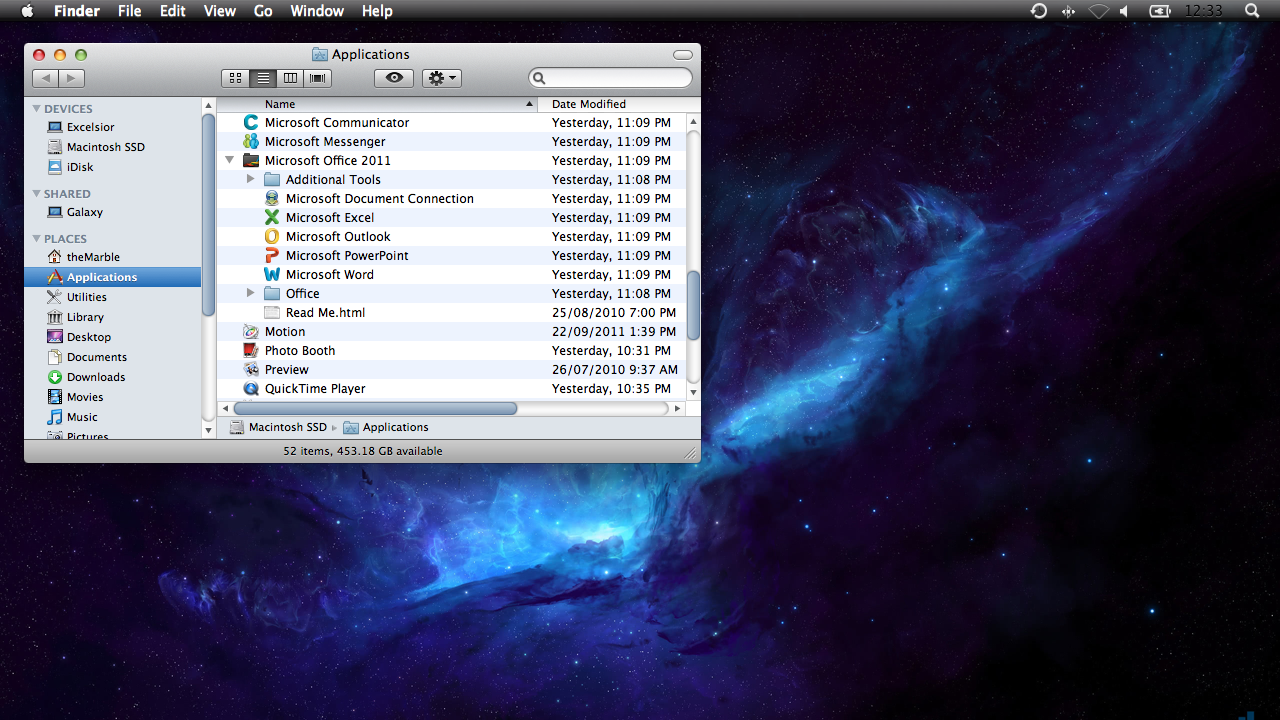Click the Additional Tools folder icon
The image size is (1280, 720).
point(272,179)
